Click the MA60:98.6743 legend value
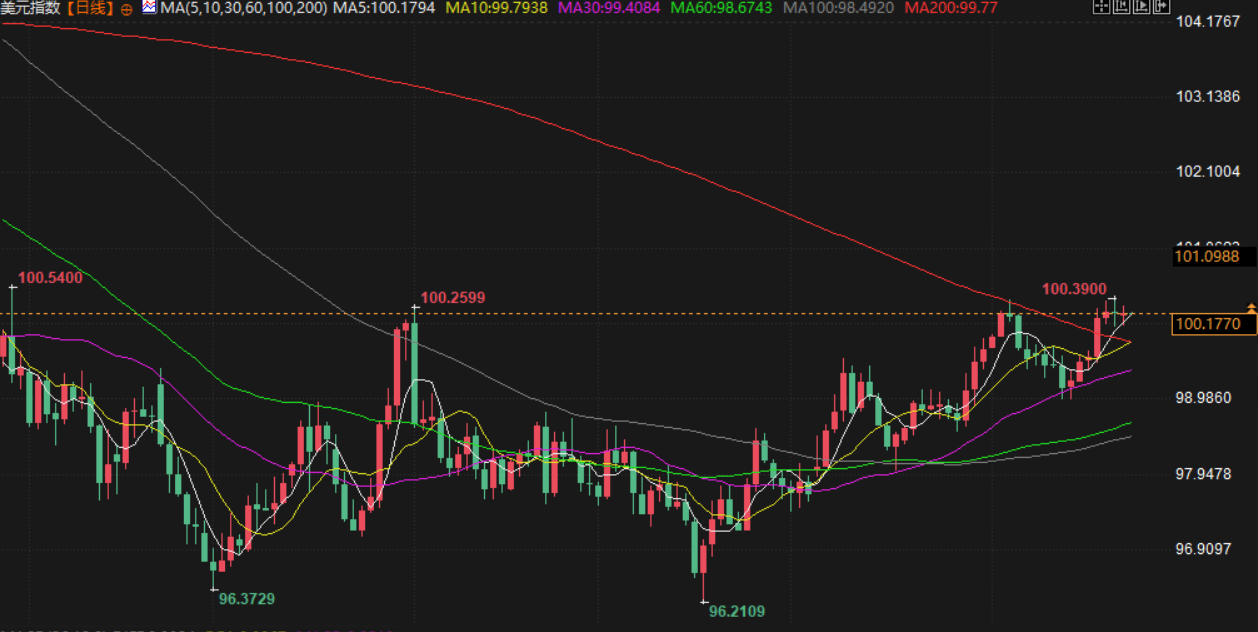This screenshot has height=632, width=1258. point(721,7)
